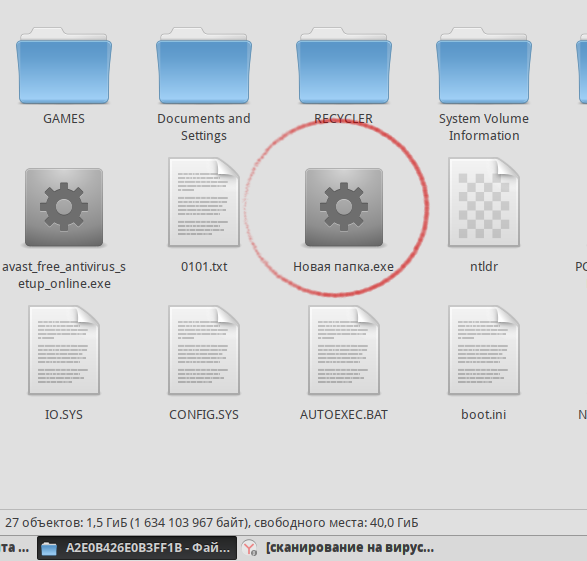Image resolution: width=587 pixels, height=561 pixels.
Task: Select the circled Новая папка.exe file
Action: point(344,207)
